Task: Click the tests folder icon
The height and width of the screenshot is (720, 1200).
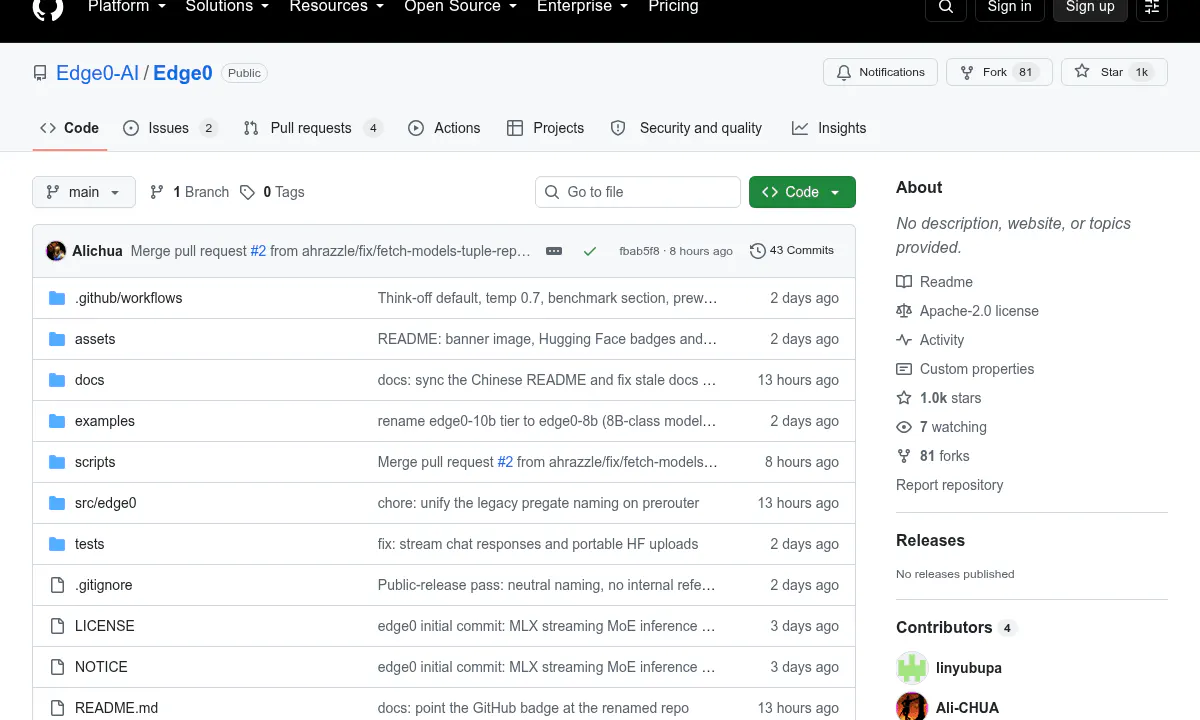Action: pos(57,544)
